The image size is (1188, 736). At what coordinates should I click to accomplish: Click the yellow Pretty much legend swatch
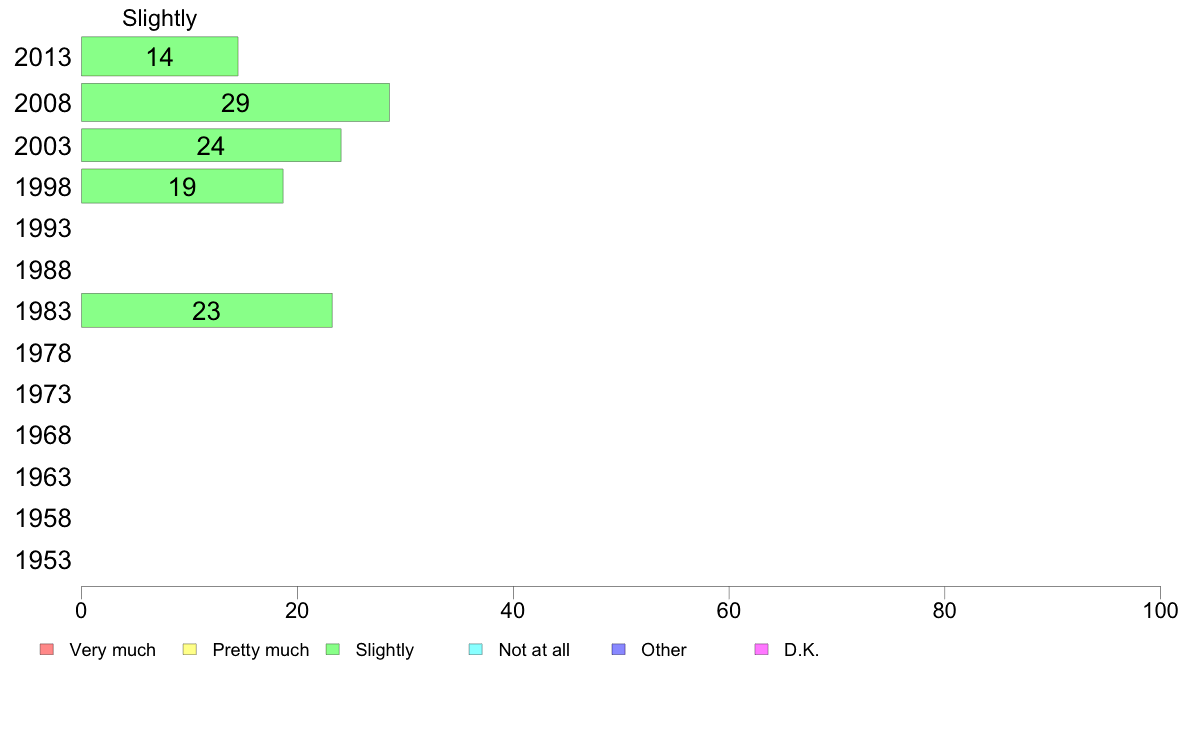point(189,650)
